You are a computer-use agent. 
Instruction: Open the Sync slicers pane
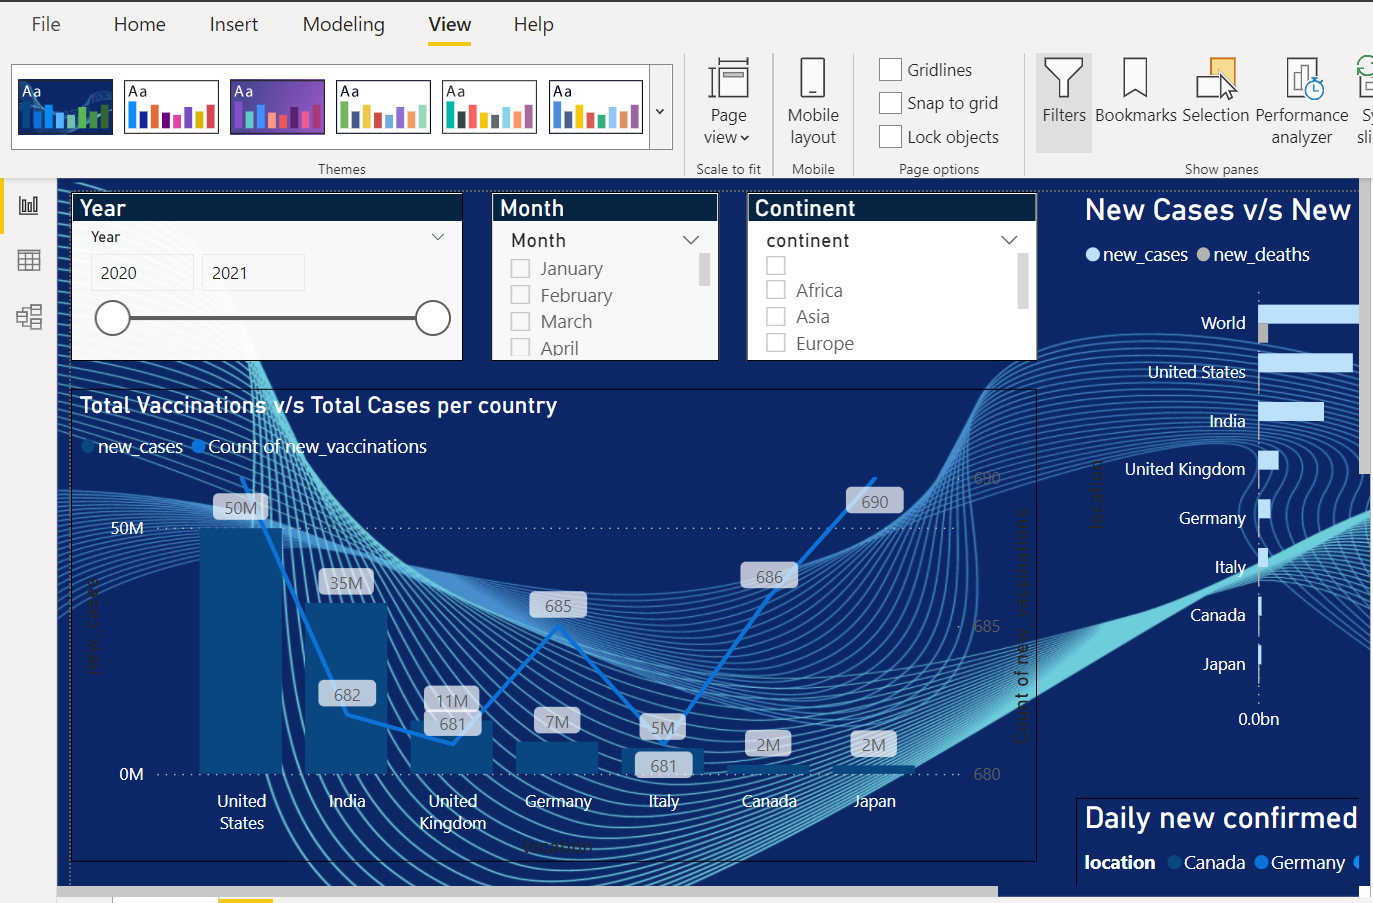[x=1365, y=95]
